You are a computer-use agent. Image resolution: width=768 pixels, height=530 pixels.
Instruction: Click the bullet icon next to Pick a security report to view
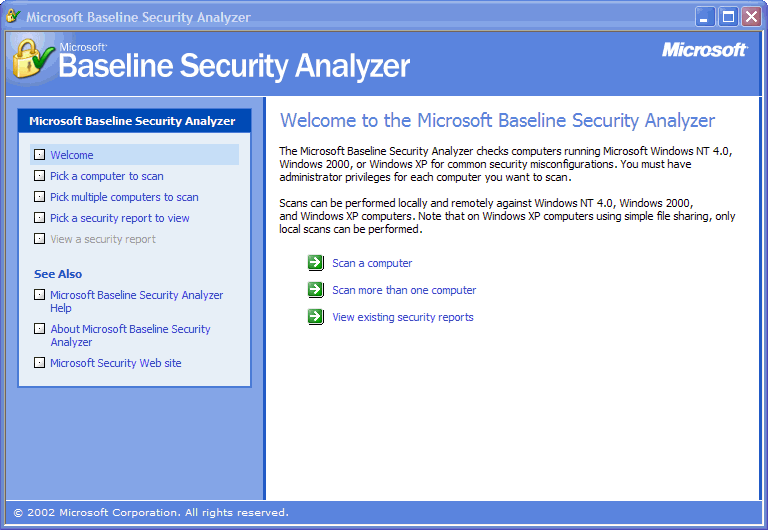coord(39,217)
